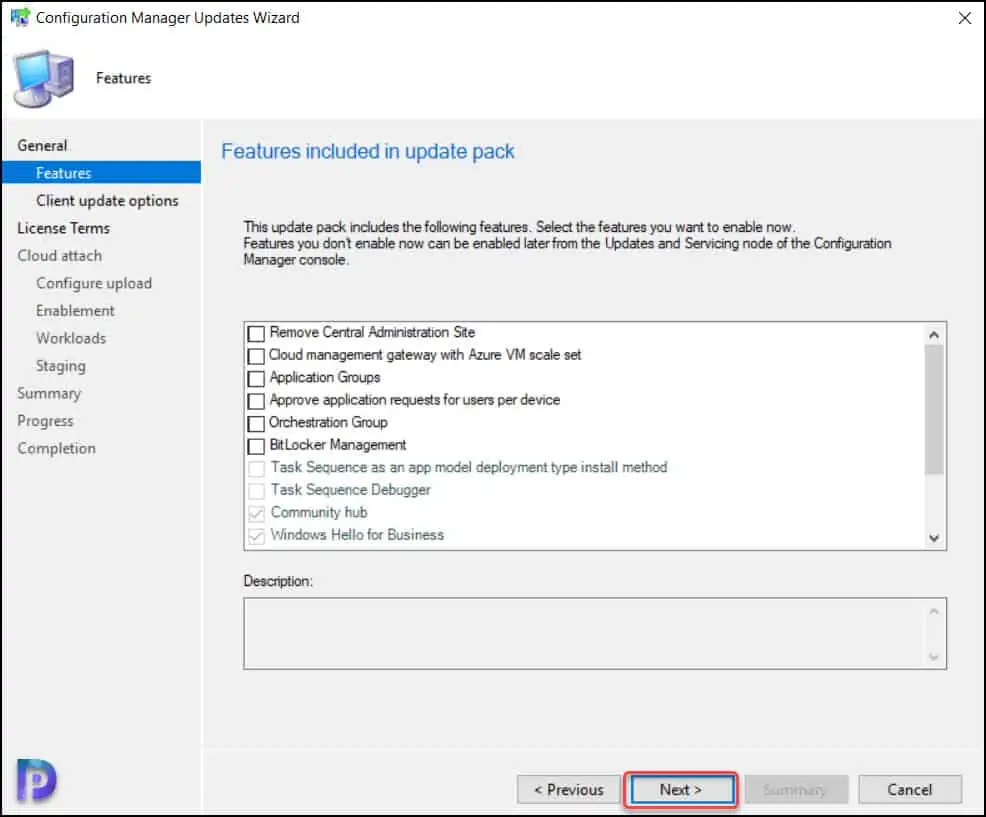Click the Task Sequence Debugger checkbox
This screenshot has width=986, height=817.
click(256, 491)
